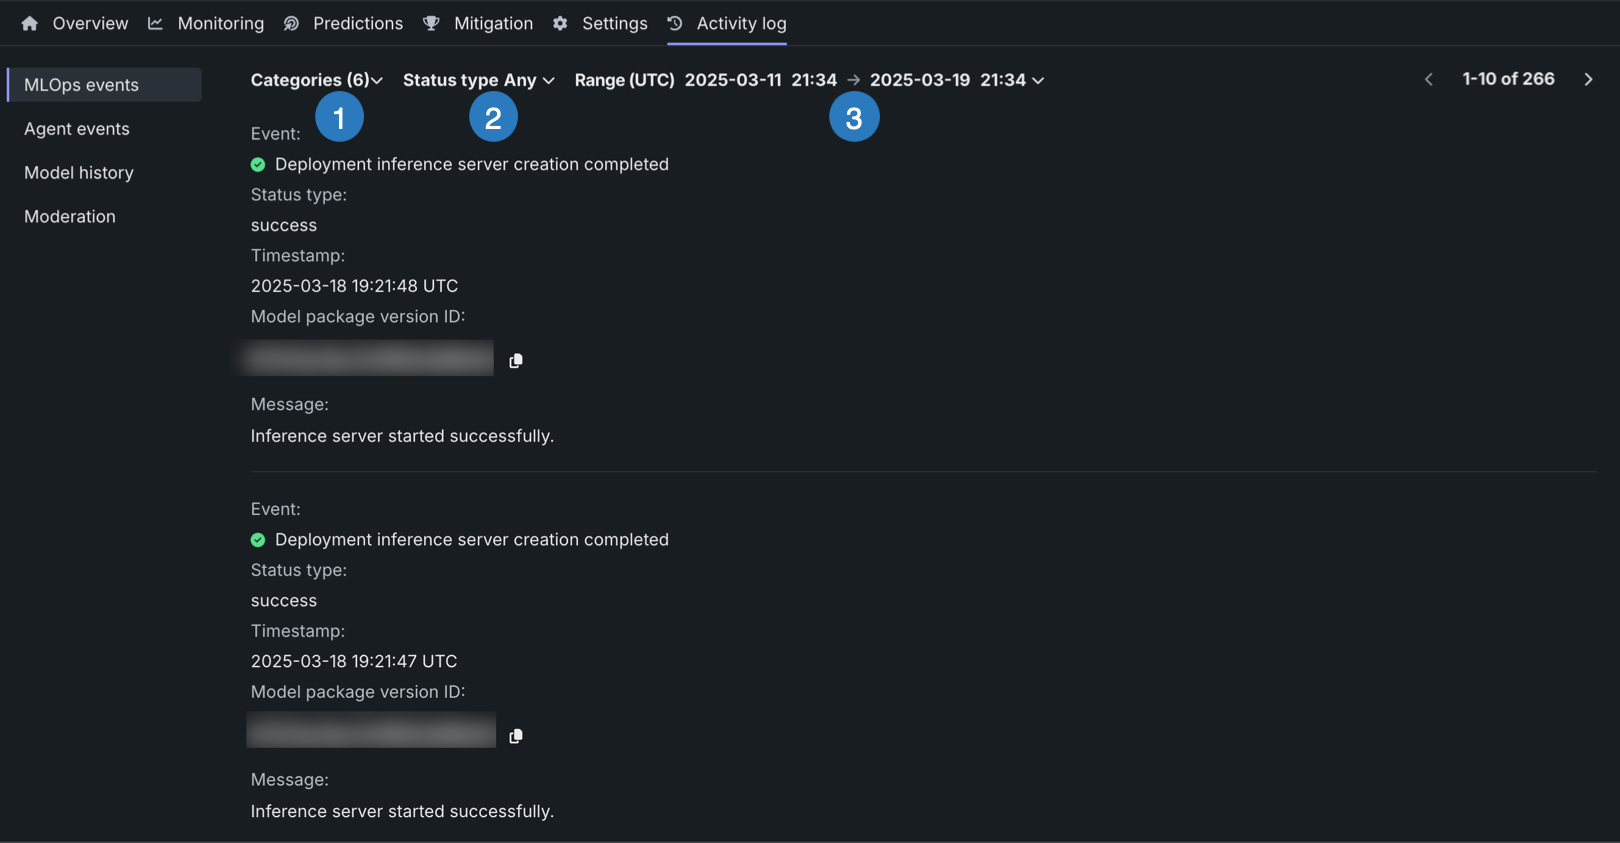
Task: Click the Overview home icon
Action: [30, 23]
